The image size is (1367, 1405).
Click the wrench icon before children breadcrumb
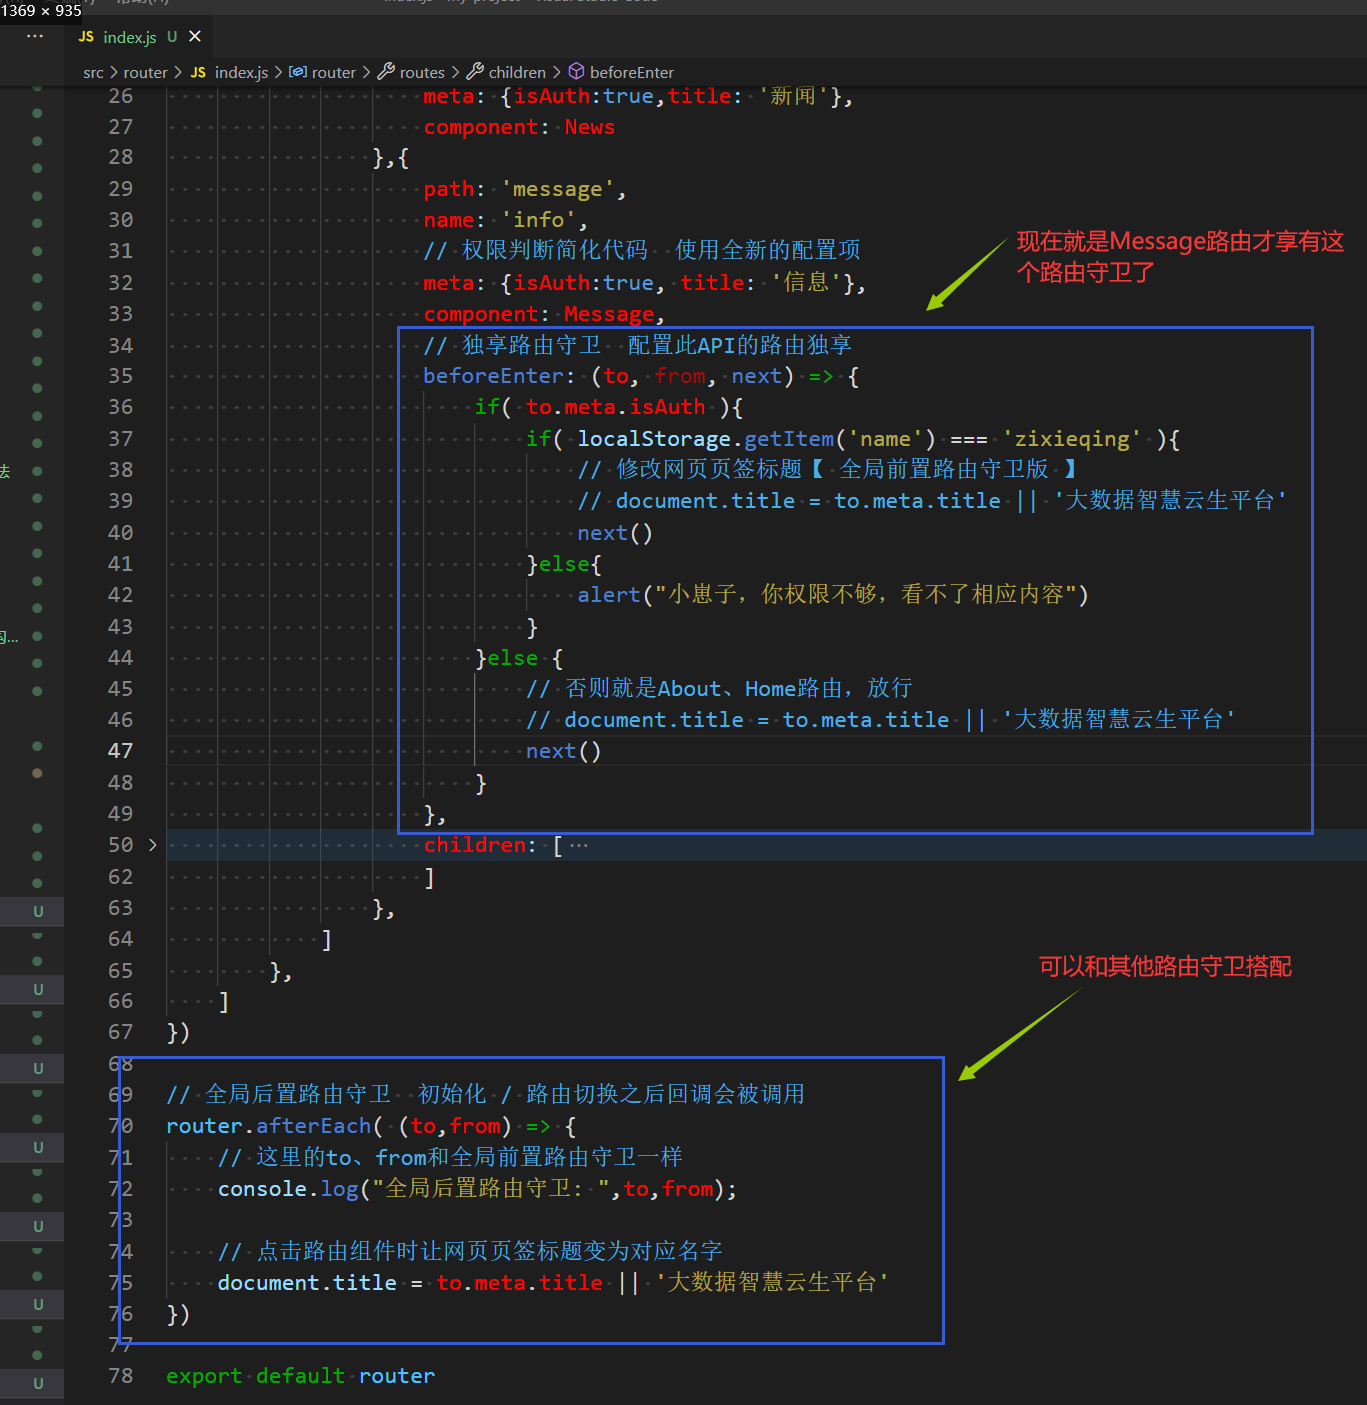[x=475, y=72]
